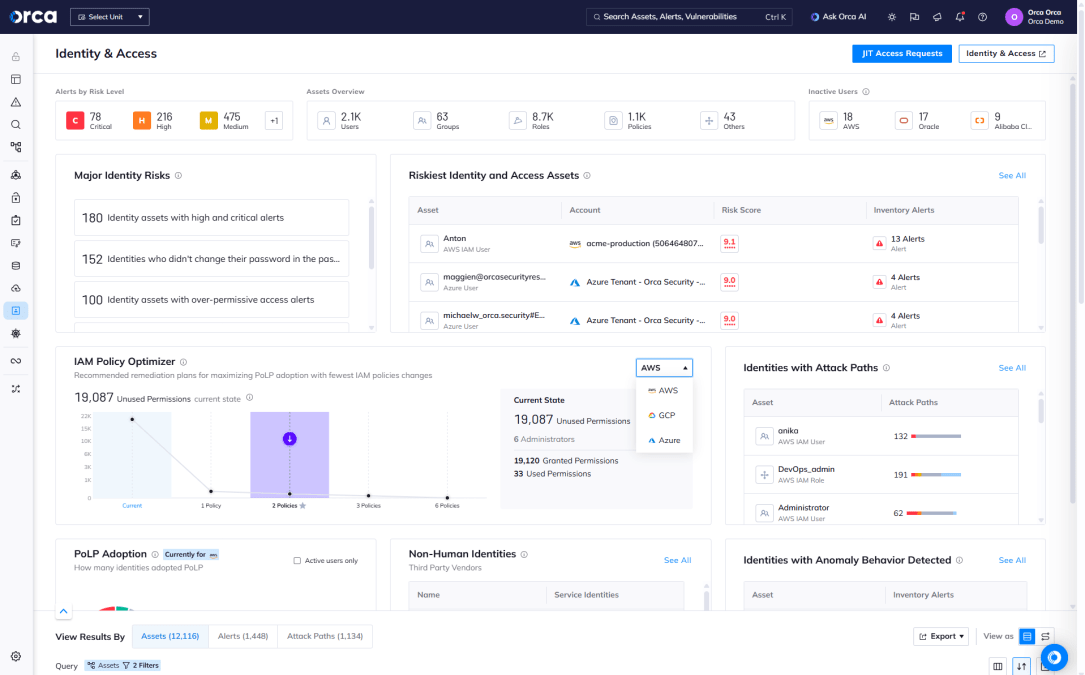Click the notifications bell icon

tap(960, 17)
